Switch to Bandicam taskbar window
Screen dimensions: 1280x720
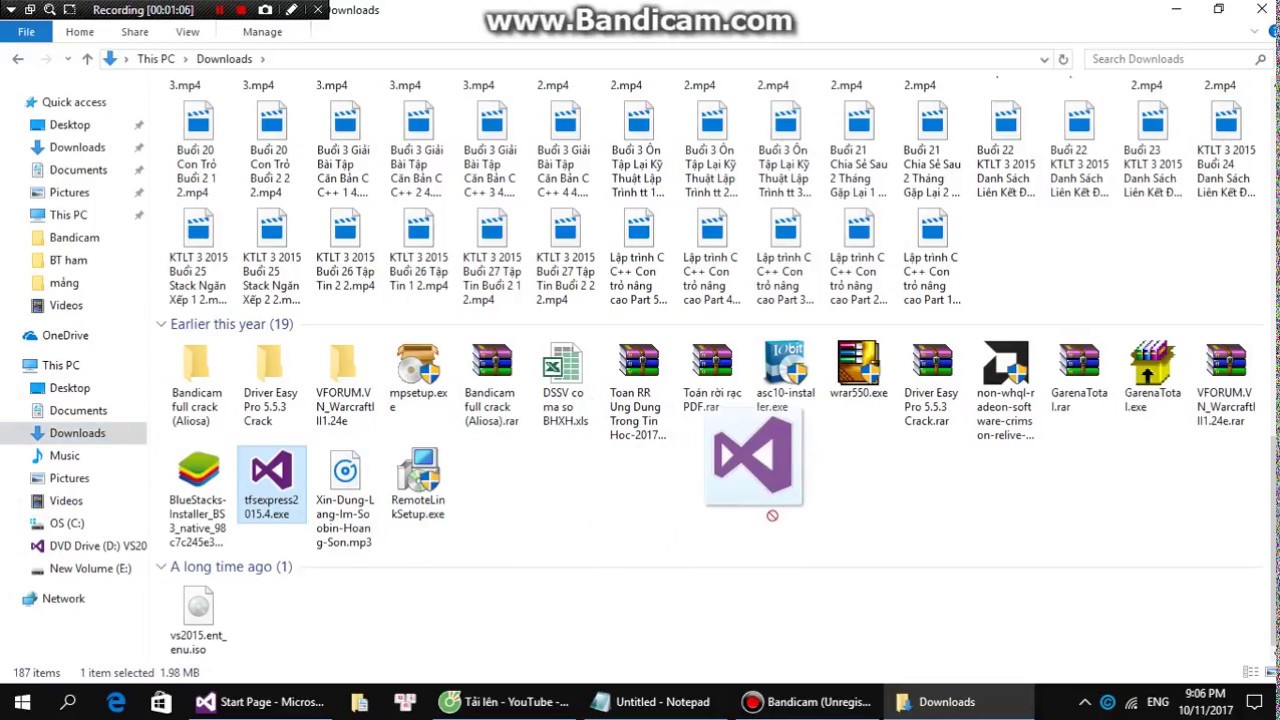pyautogui.click(x=807, y=702)
